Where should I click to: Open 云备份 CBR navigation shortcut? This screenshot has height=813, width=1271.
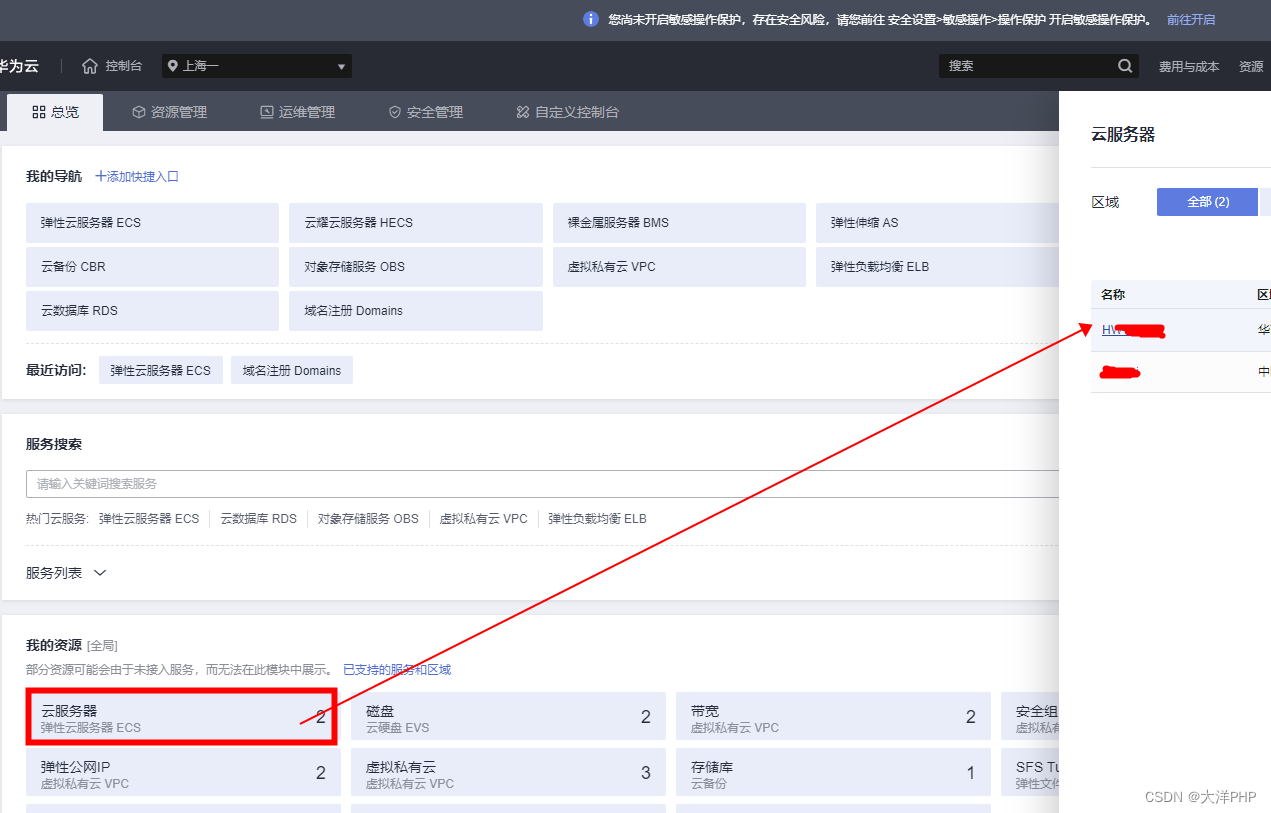click(x=152, y=267)
